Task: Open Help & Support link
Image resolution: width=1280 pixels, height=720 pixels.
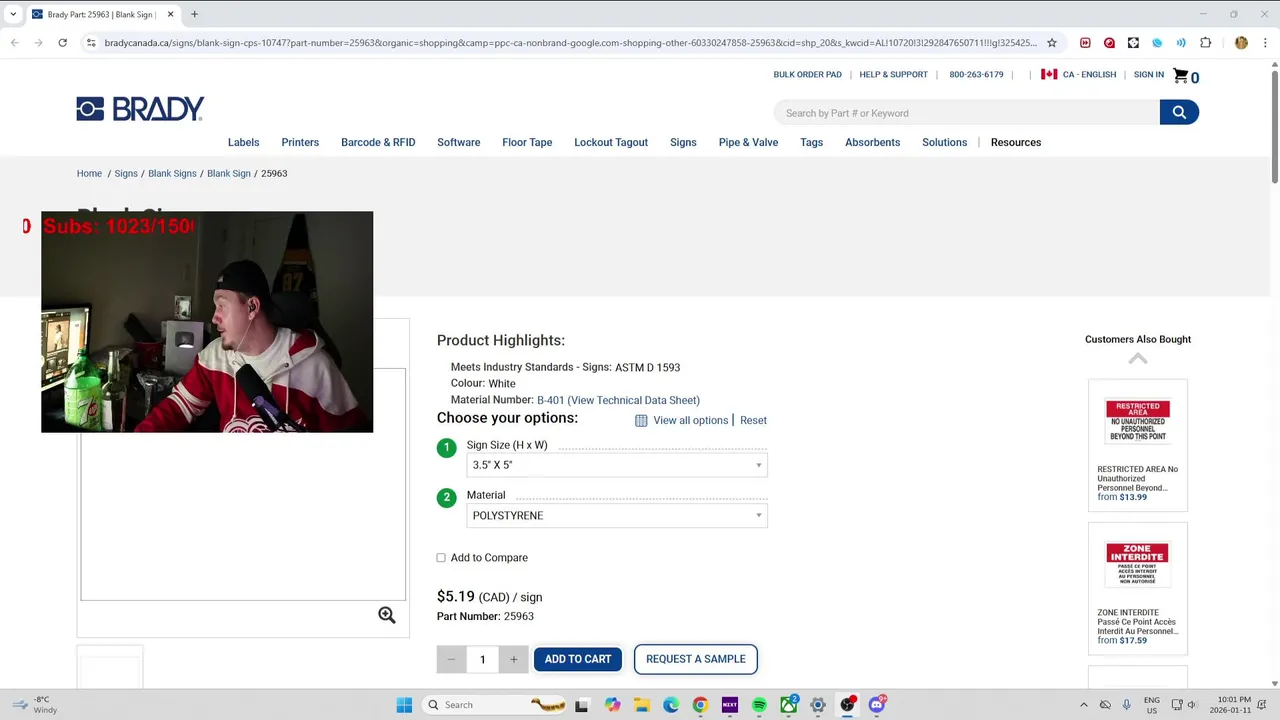Action: [x=893, y=75]
